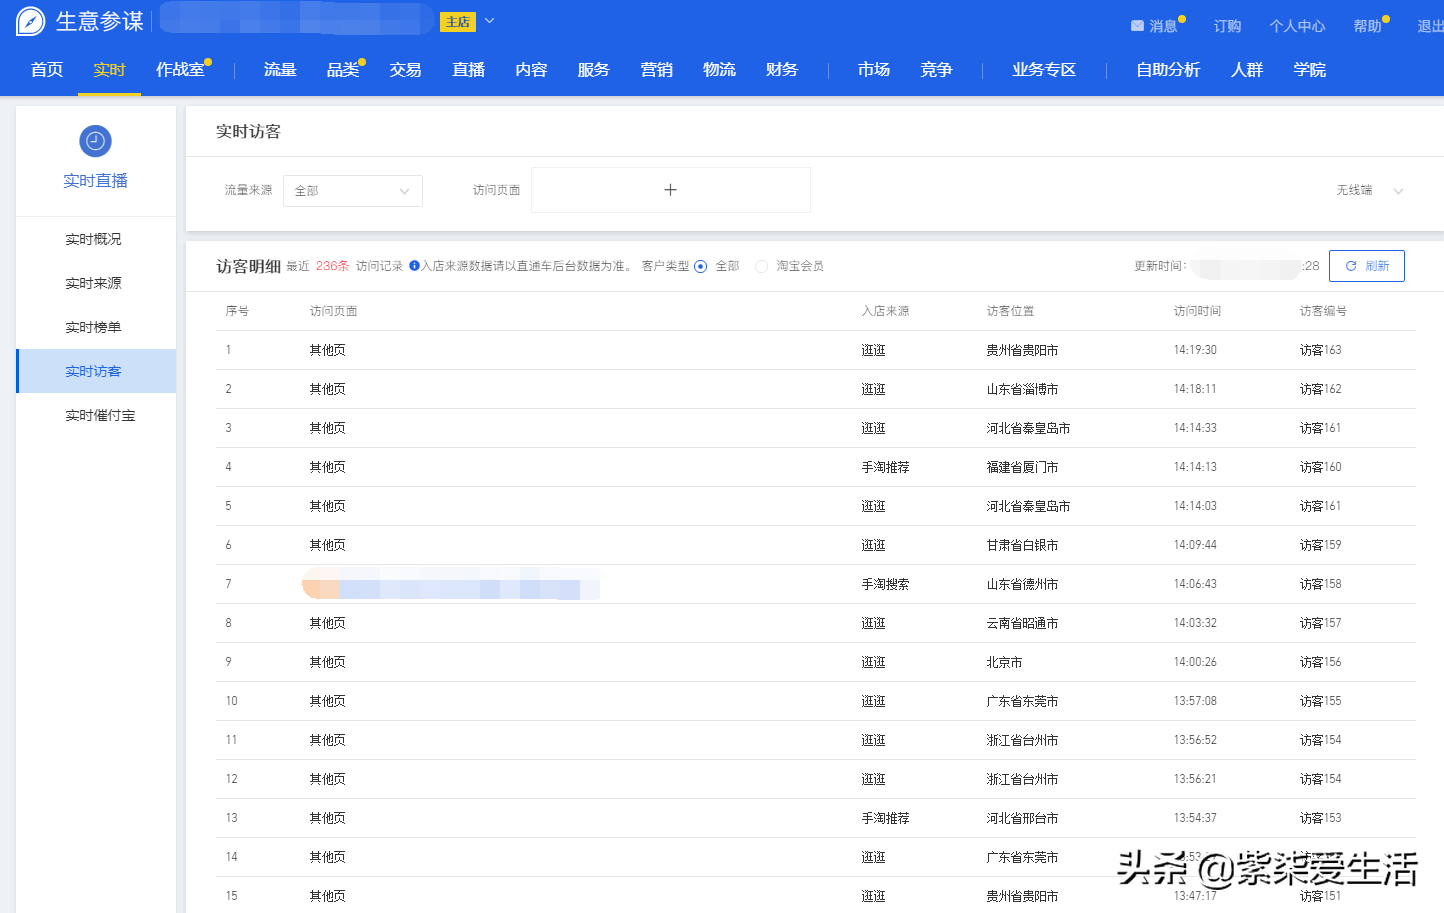Open 作战室 tab
This screenshot has height=913, width=1444.
pos(180,70)
